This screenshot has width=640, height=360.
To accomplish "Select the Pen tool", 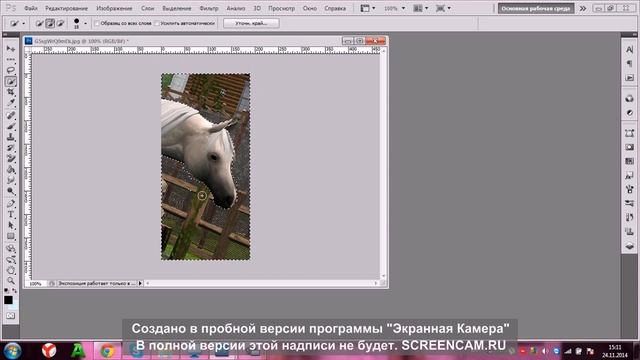I will pos(11,204).
